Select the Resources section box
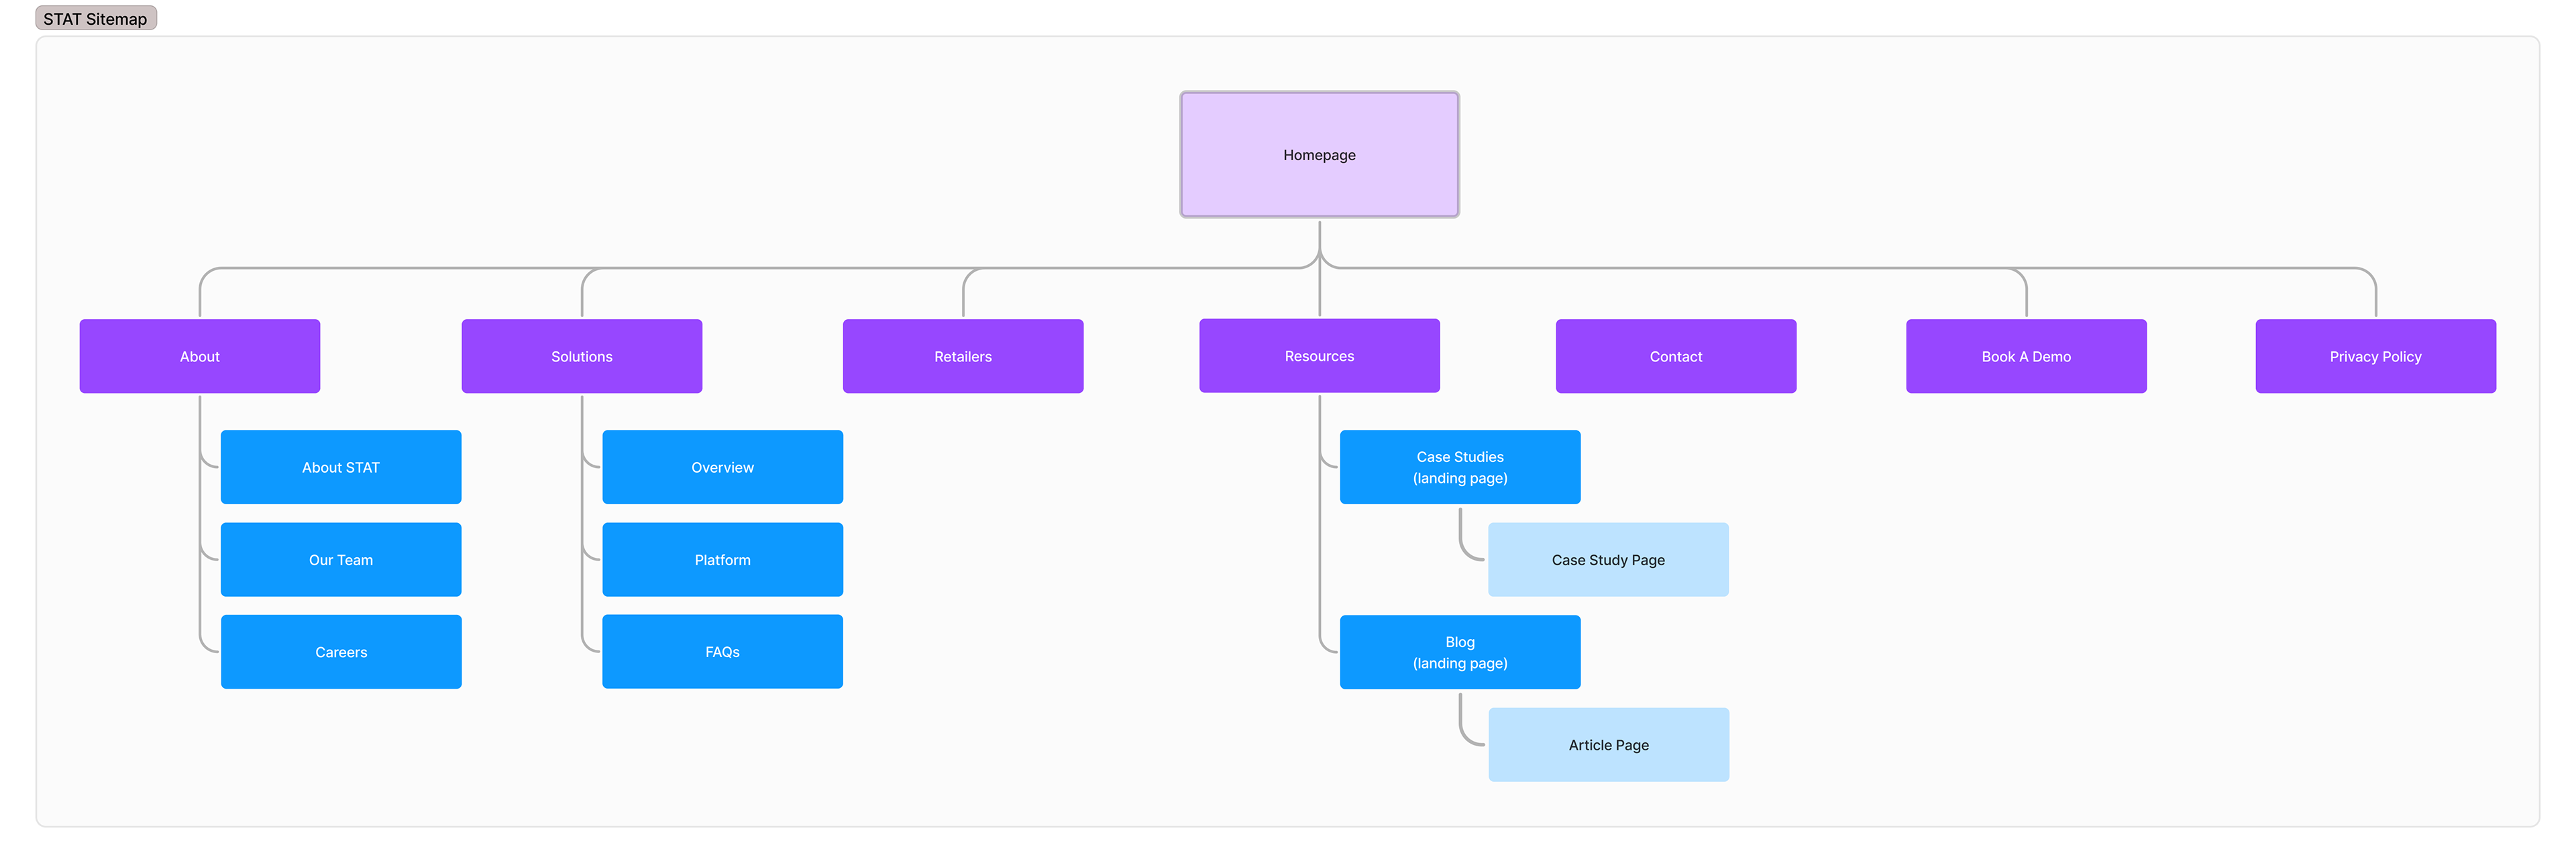Viewport: 2576px width, 863px height. click(1319, 356)
